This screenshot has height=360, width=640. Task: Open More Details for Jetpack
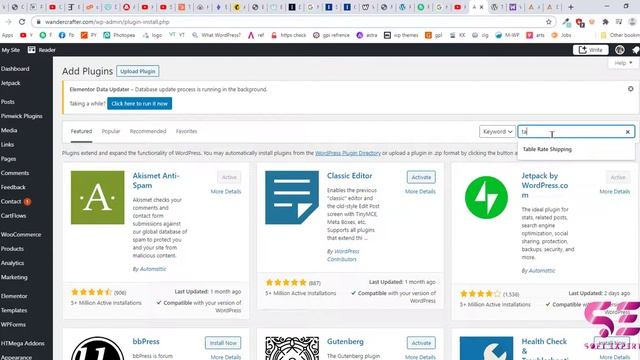614,191
